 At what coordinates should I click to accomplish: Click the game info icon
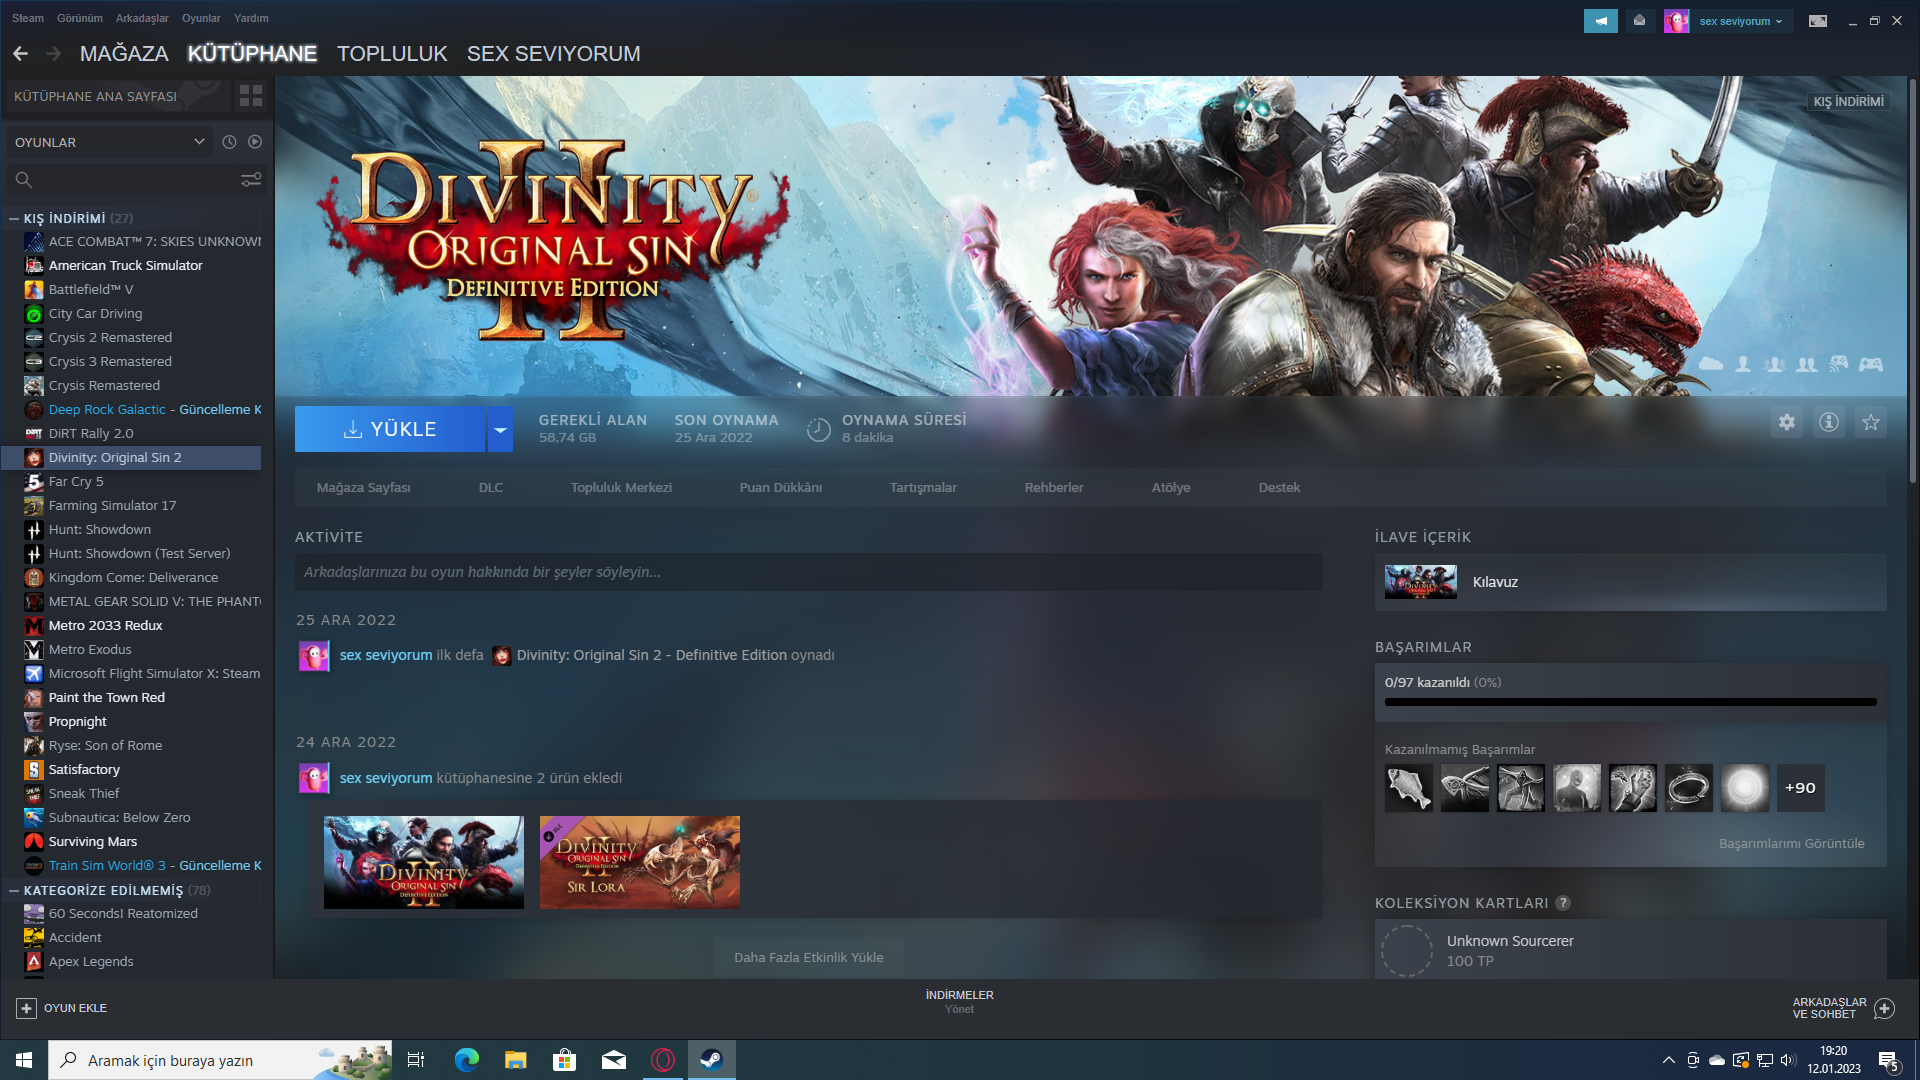[1828, 423]
